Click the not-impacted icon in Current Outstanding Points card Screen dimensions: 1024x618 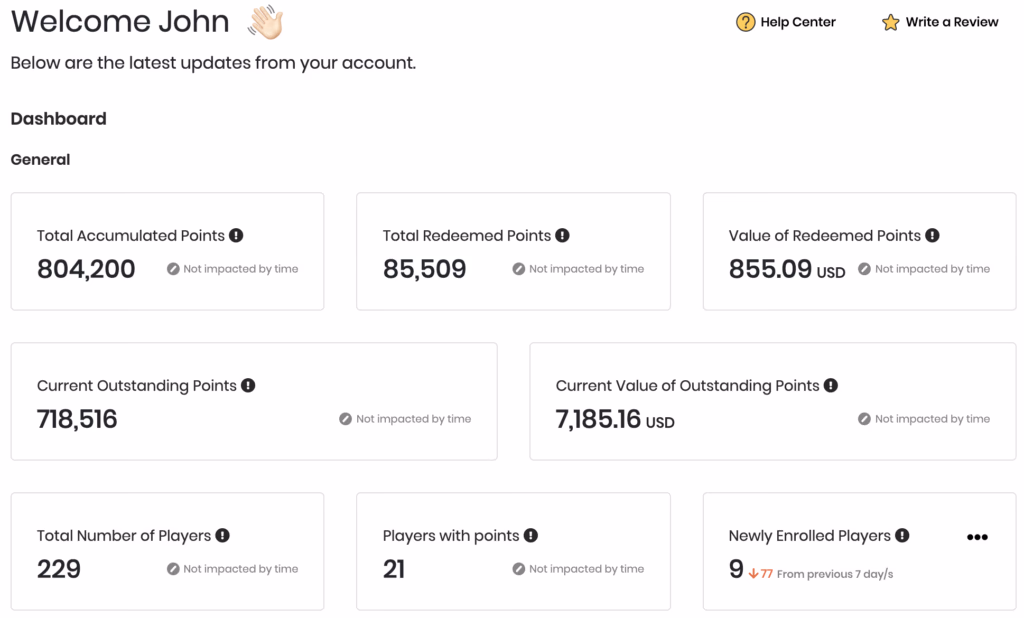[x=345, y=419]
